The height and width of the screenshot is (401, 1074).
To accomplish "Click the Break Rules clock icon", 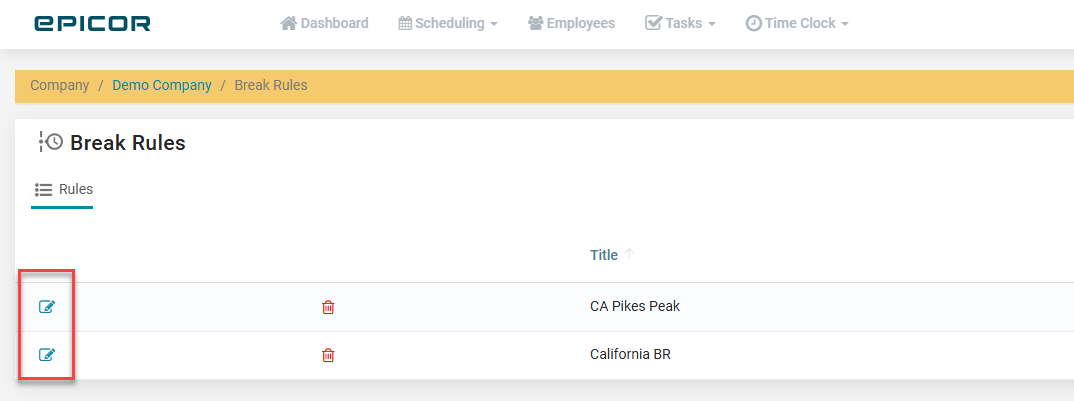I will click(51, 143).
